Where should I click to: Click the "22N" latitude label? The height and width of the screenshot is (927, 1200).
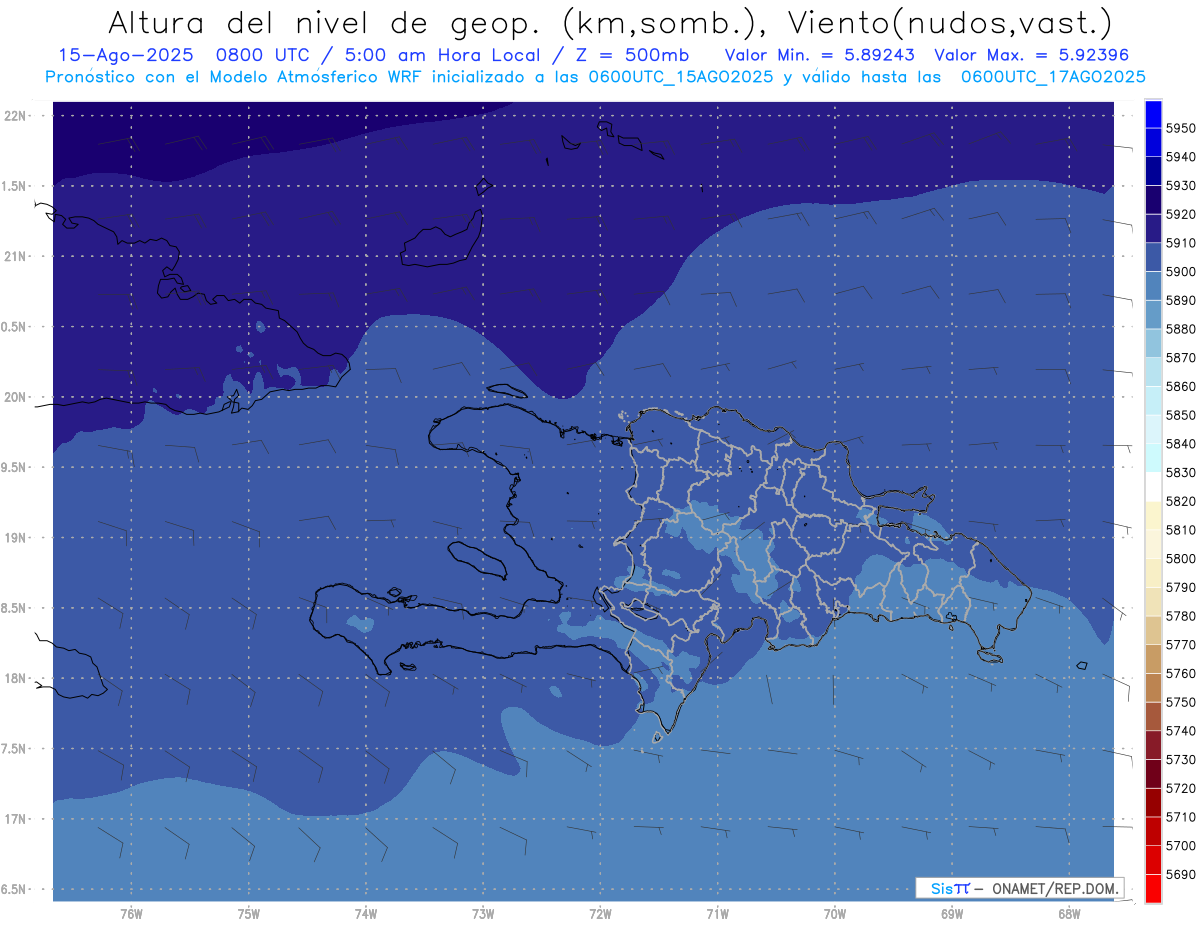click(14, 116)
